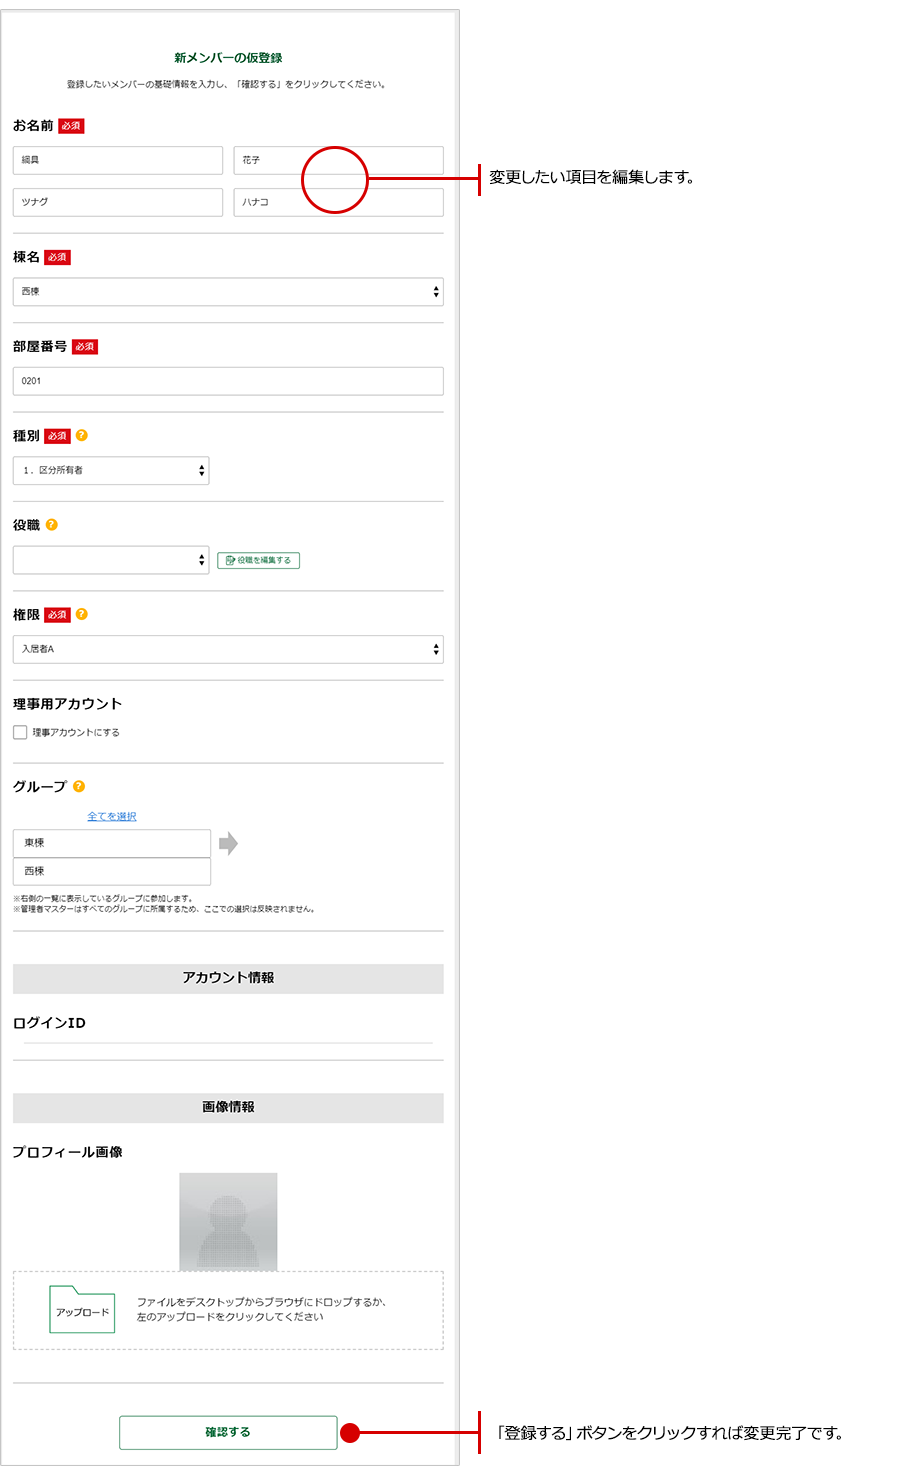900x1476 pixels.
Task: Enable the 理事アカウントにする checkbox
Action: click(20, 733)
